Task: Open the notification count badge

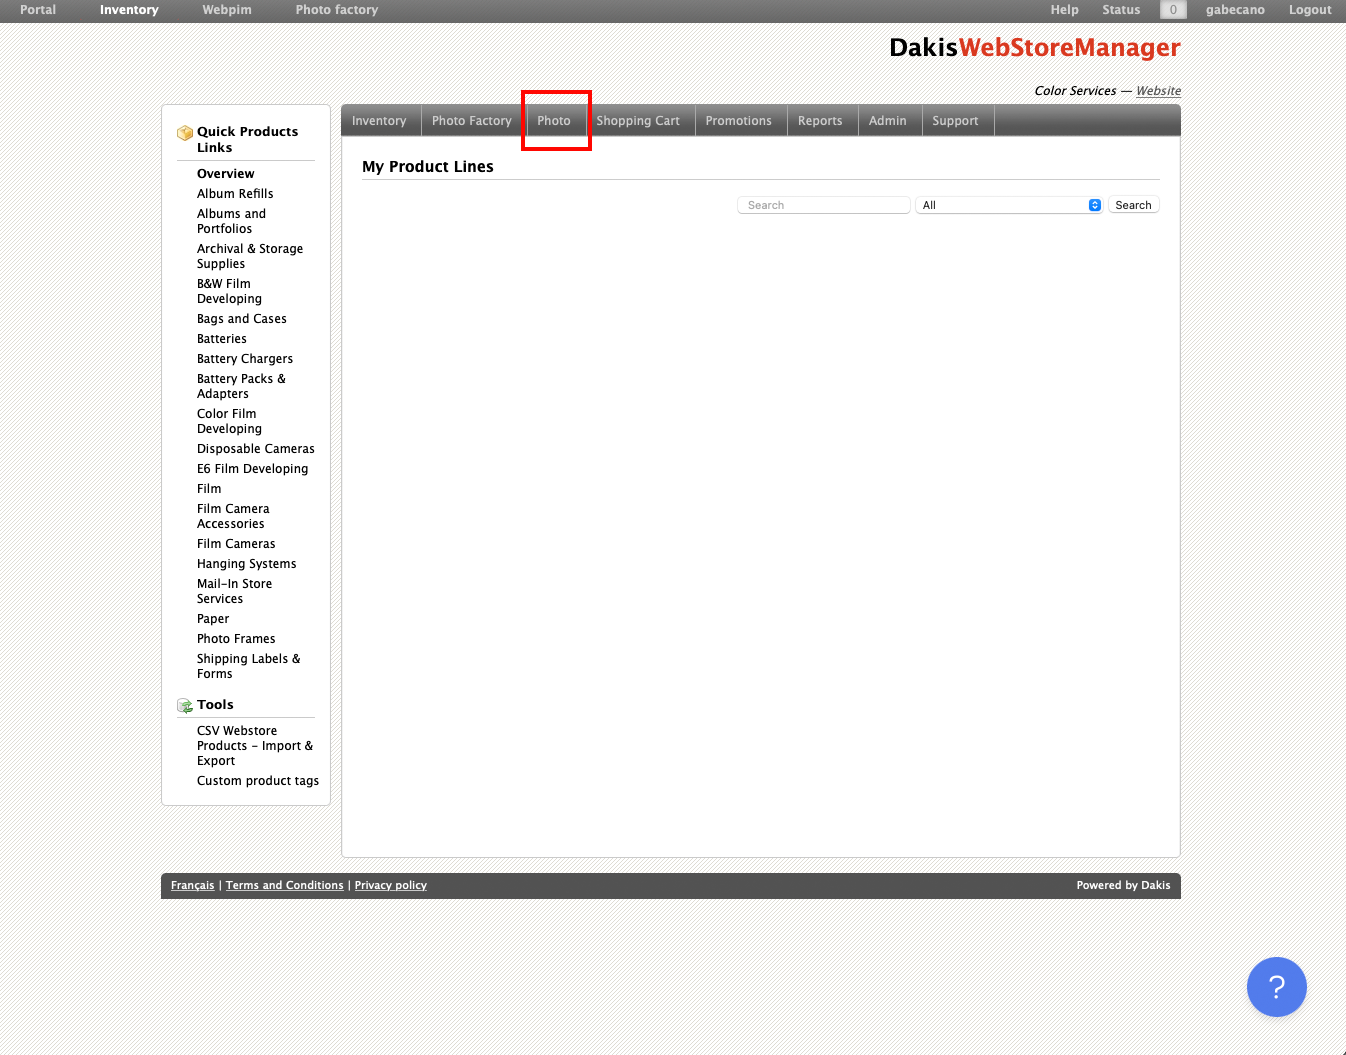Action: click(1173, 10)
